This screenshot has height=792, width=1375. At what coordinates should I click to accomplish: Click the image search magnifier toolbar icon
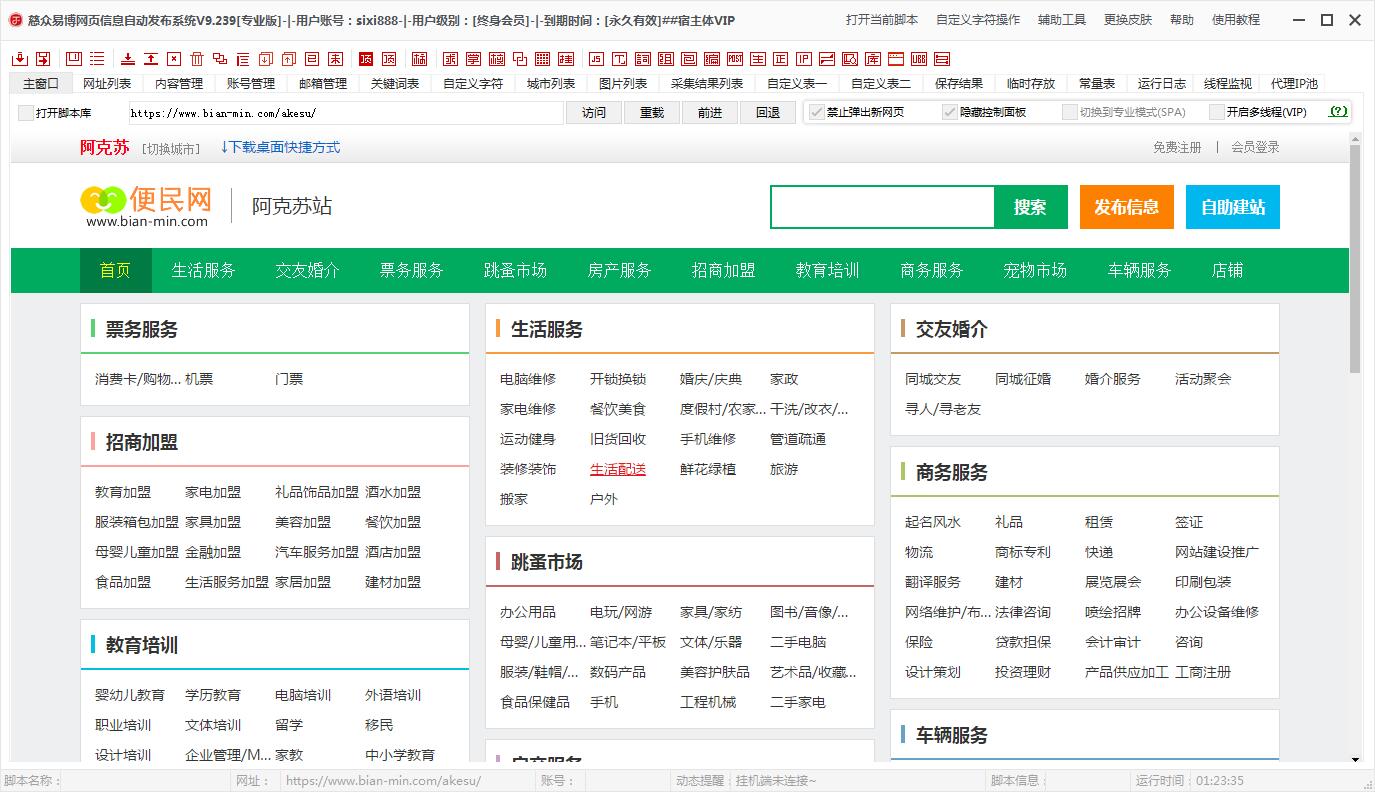[850, 59]
